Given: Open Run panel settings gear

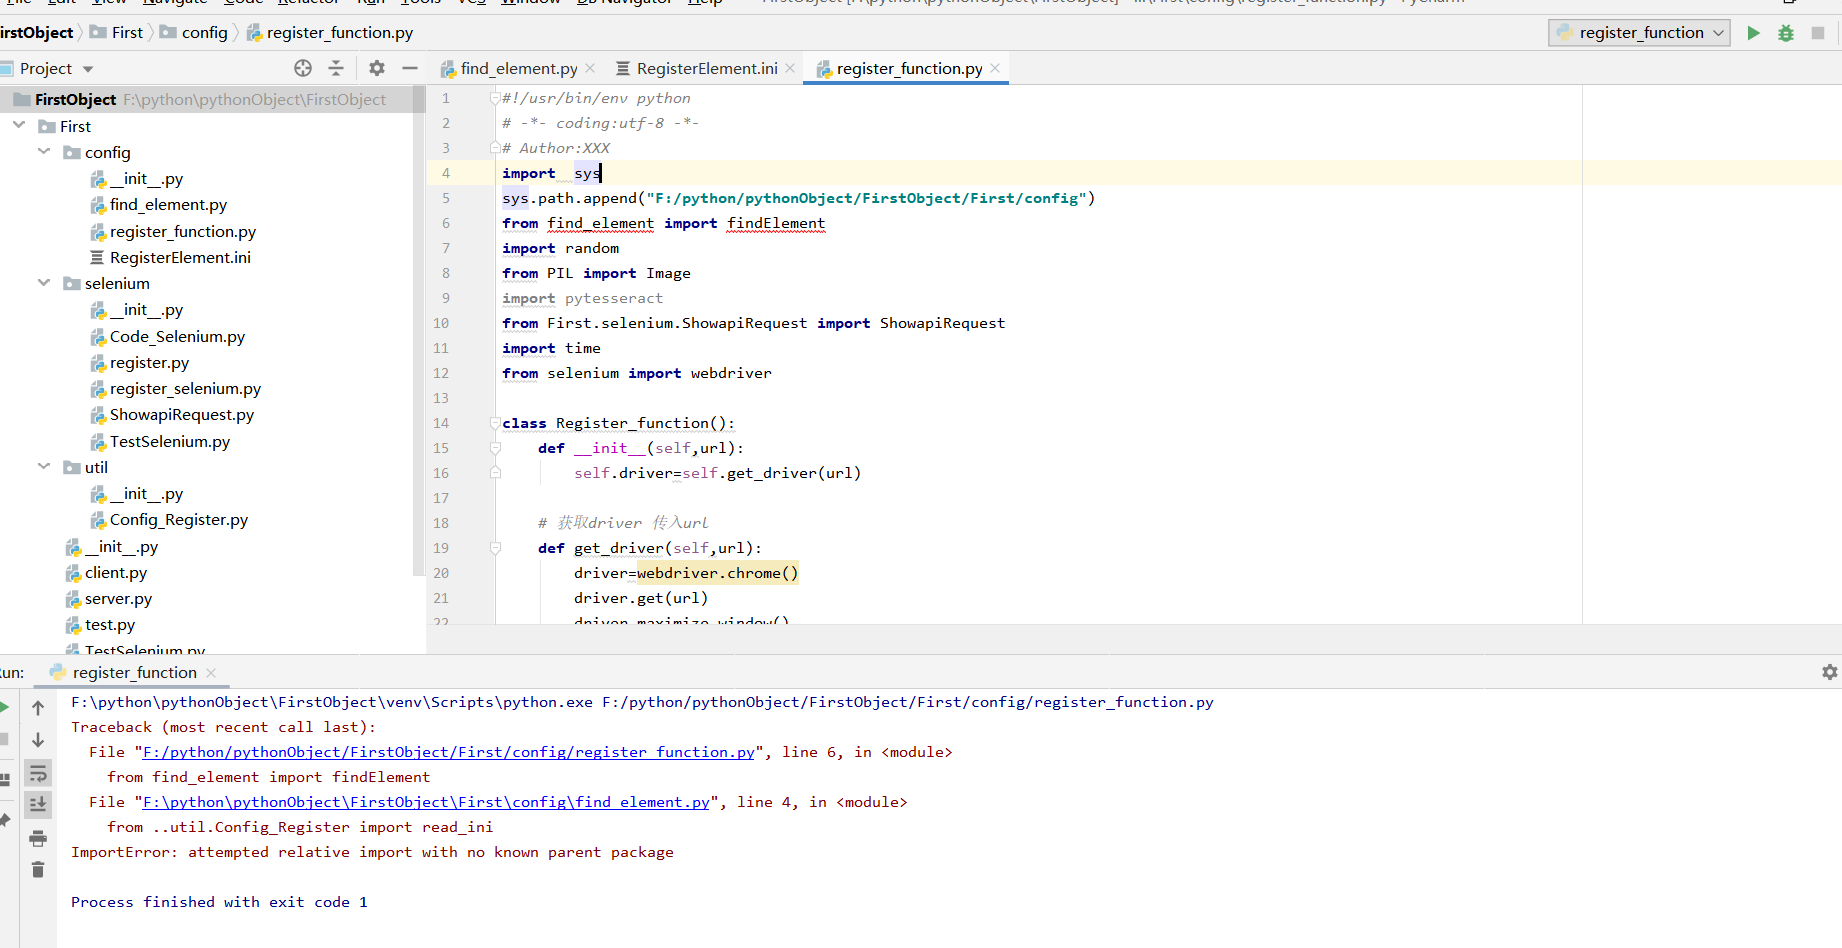Looking at the screenshot, I should pyautogui.click(x=1830, y=672).
